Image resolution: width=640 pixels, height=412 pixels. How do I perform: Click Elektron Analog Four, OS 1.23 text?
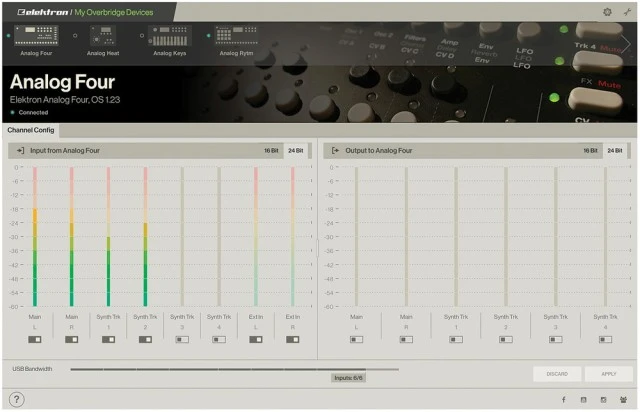(x=65, y=100)
